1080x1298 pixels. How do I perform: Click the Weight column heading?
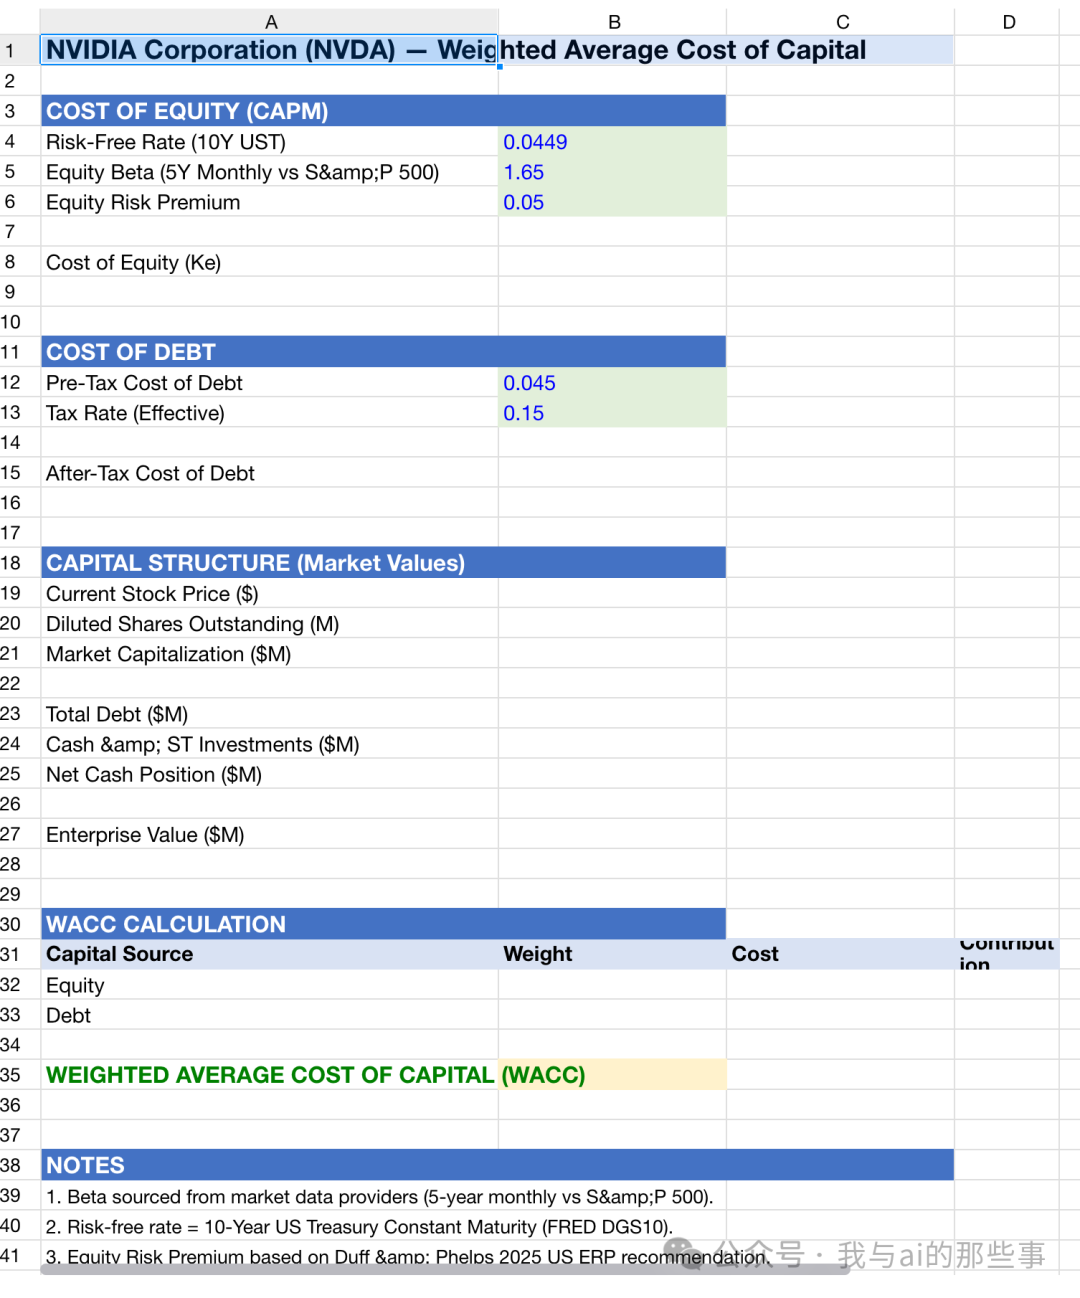click(613, 954)
